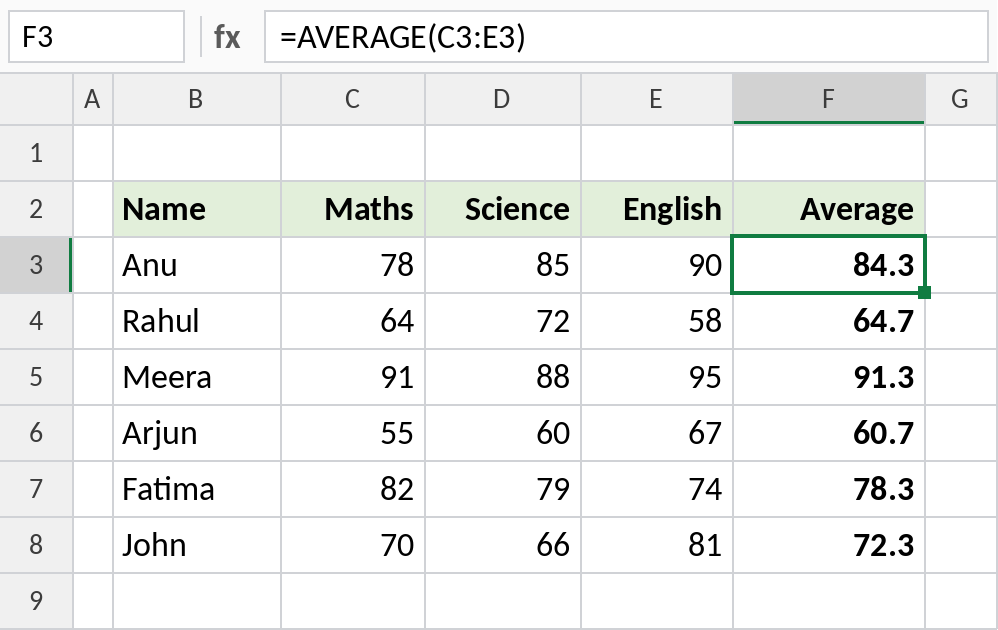Click the Science header cell
The height and width of the screenshot is (630, 998).
503,209
